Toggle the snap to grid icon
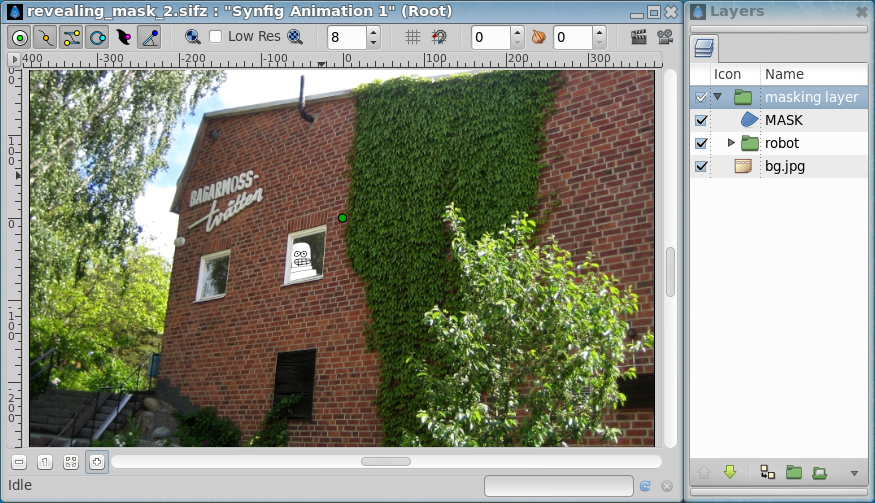This screenshot has height=503, width=875. [x=439, y=37]
